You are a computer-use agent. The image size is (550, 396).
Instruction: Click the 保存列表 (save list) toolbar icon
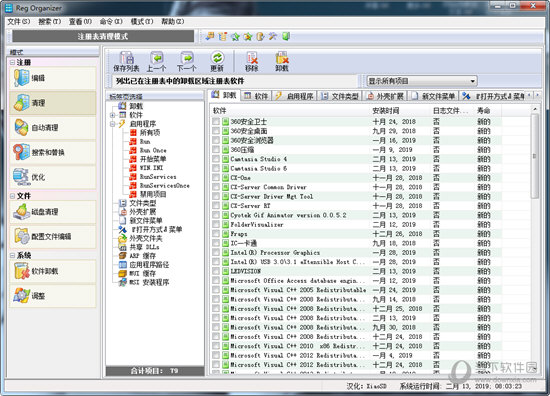coord(126,61)
